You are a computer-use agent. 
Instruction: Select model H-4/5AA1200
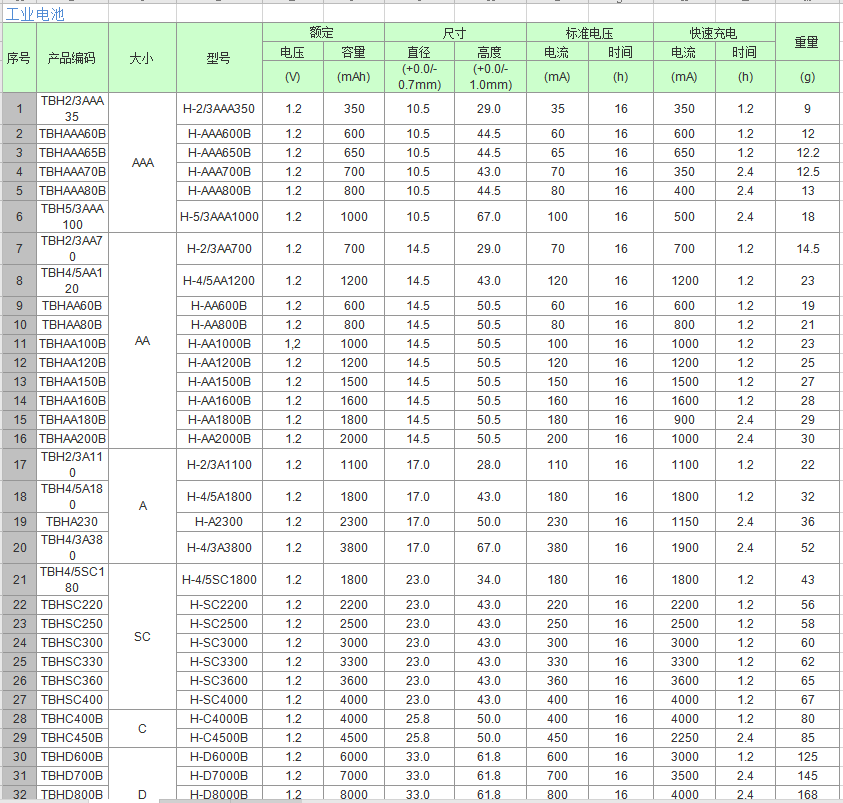click(219, 281)
